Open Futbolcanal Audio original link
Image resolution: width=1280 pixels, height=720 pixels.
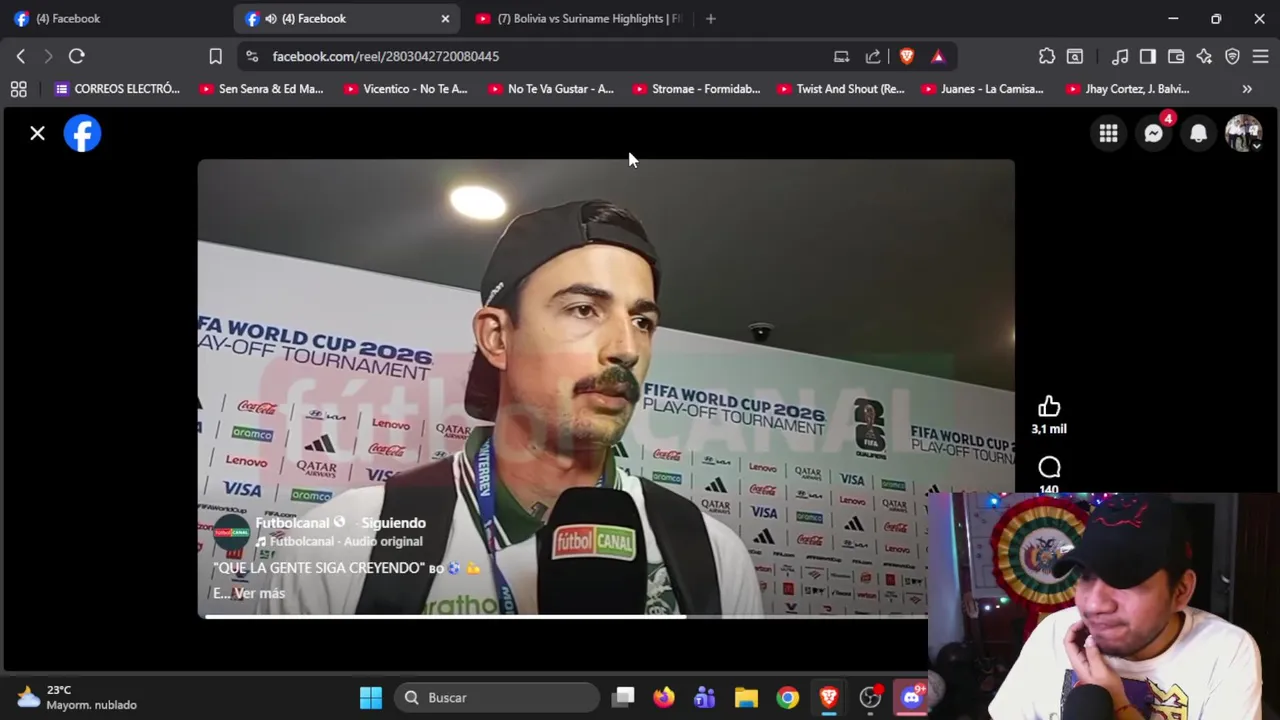pyautogui.click(x=346, y=541)
